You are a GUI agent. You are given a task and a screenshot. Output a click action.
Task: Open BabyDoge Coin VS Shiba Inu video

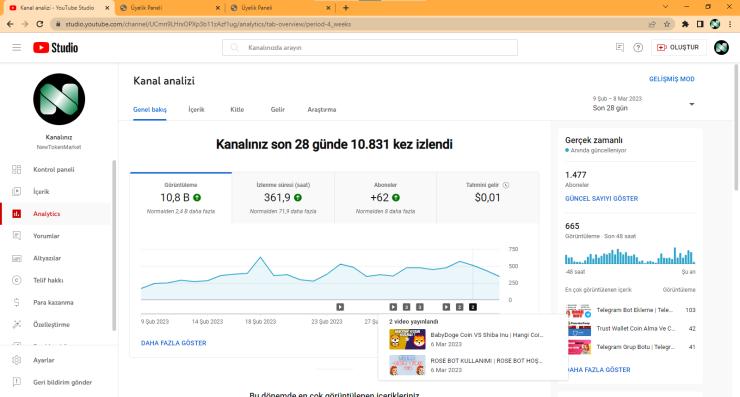(487, 335)
